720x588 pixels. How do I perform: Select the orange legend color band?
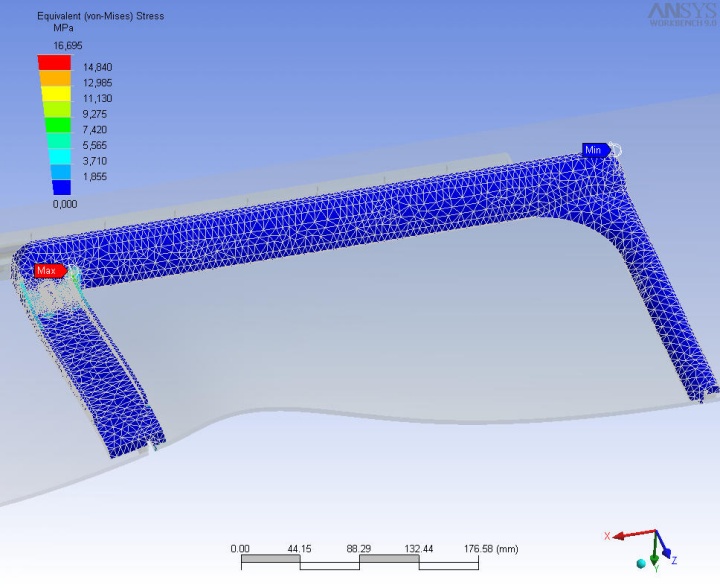[x=54, y=78]
